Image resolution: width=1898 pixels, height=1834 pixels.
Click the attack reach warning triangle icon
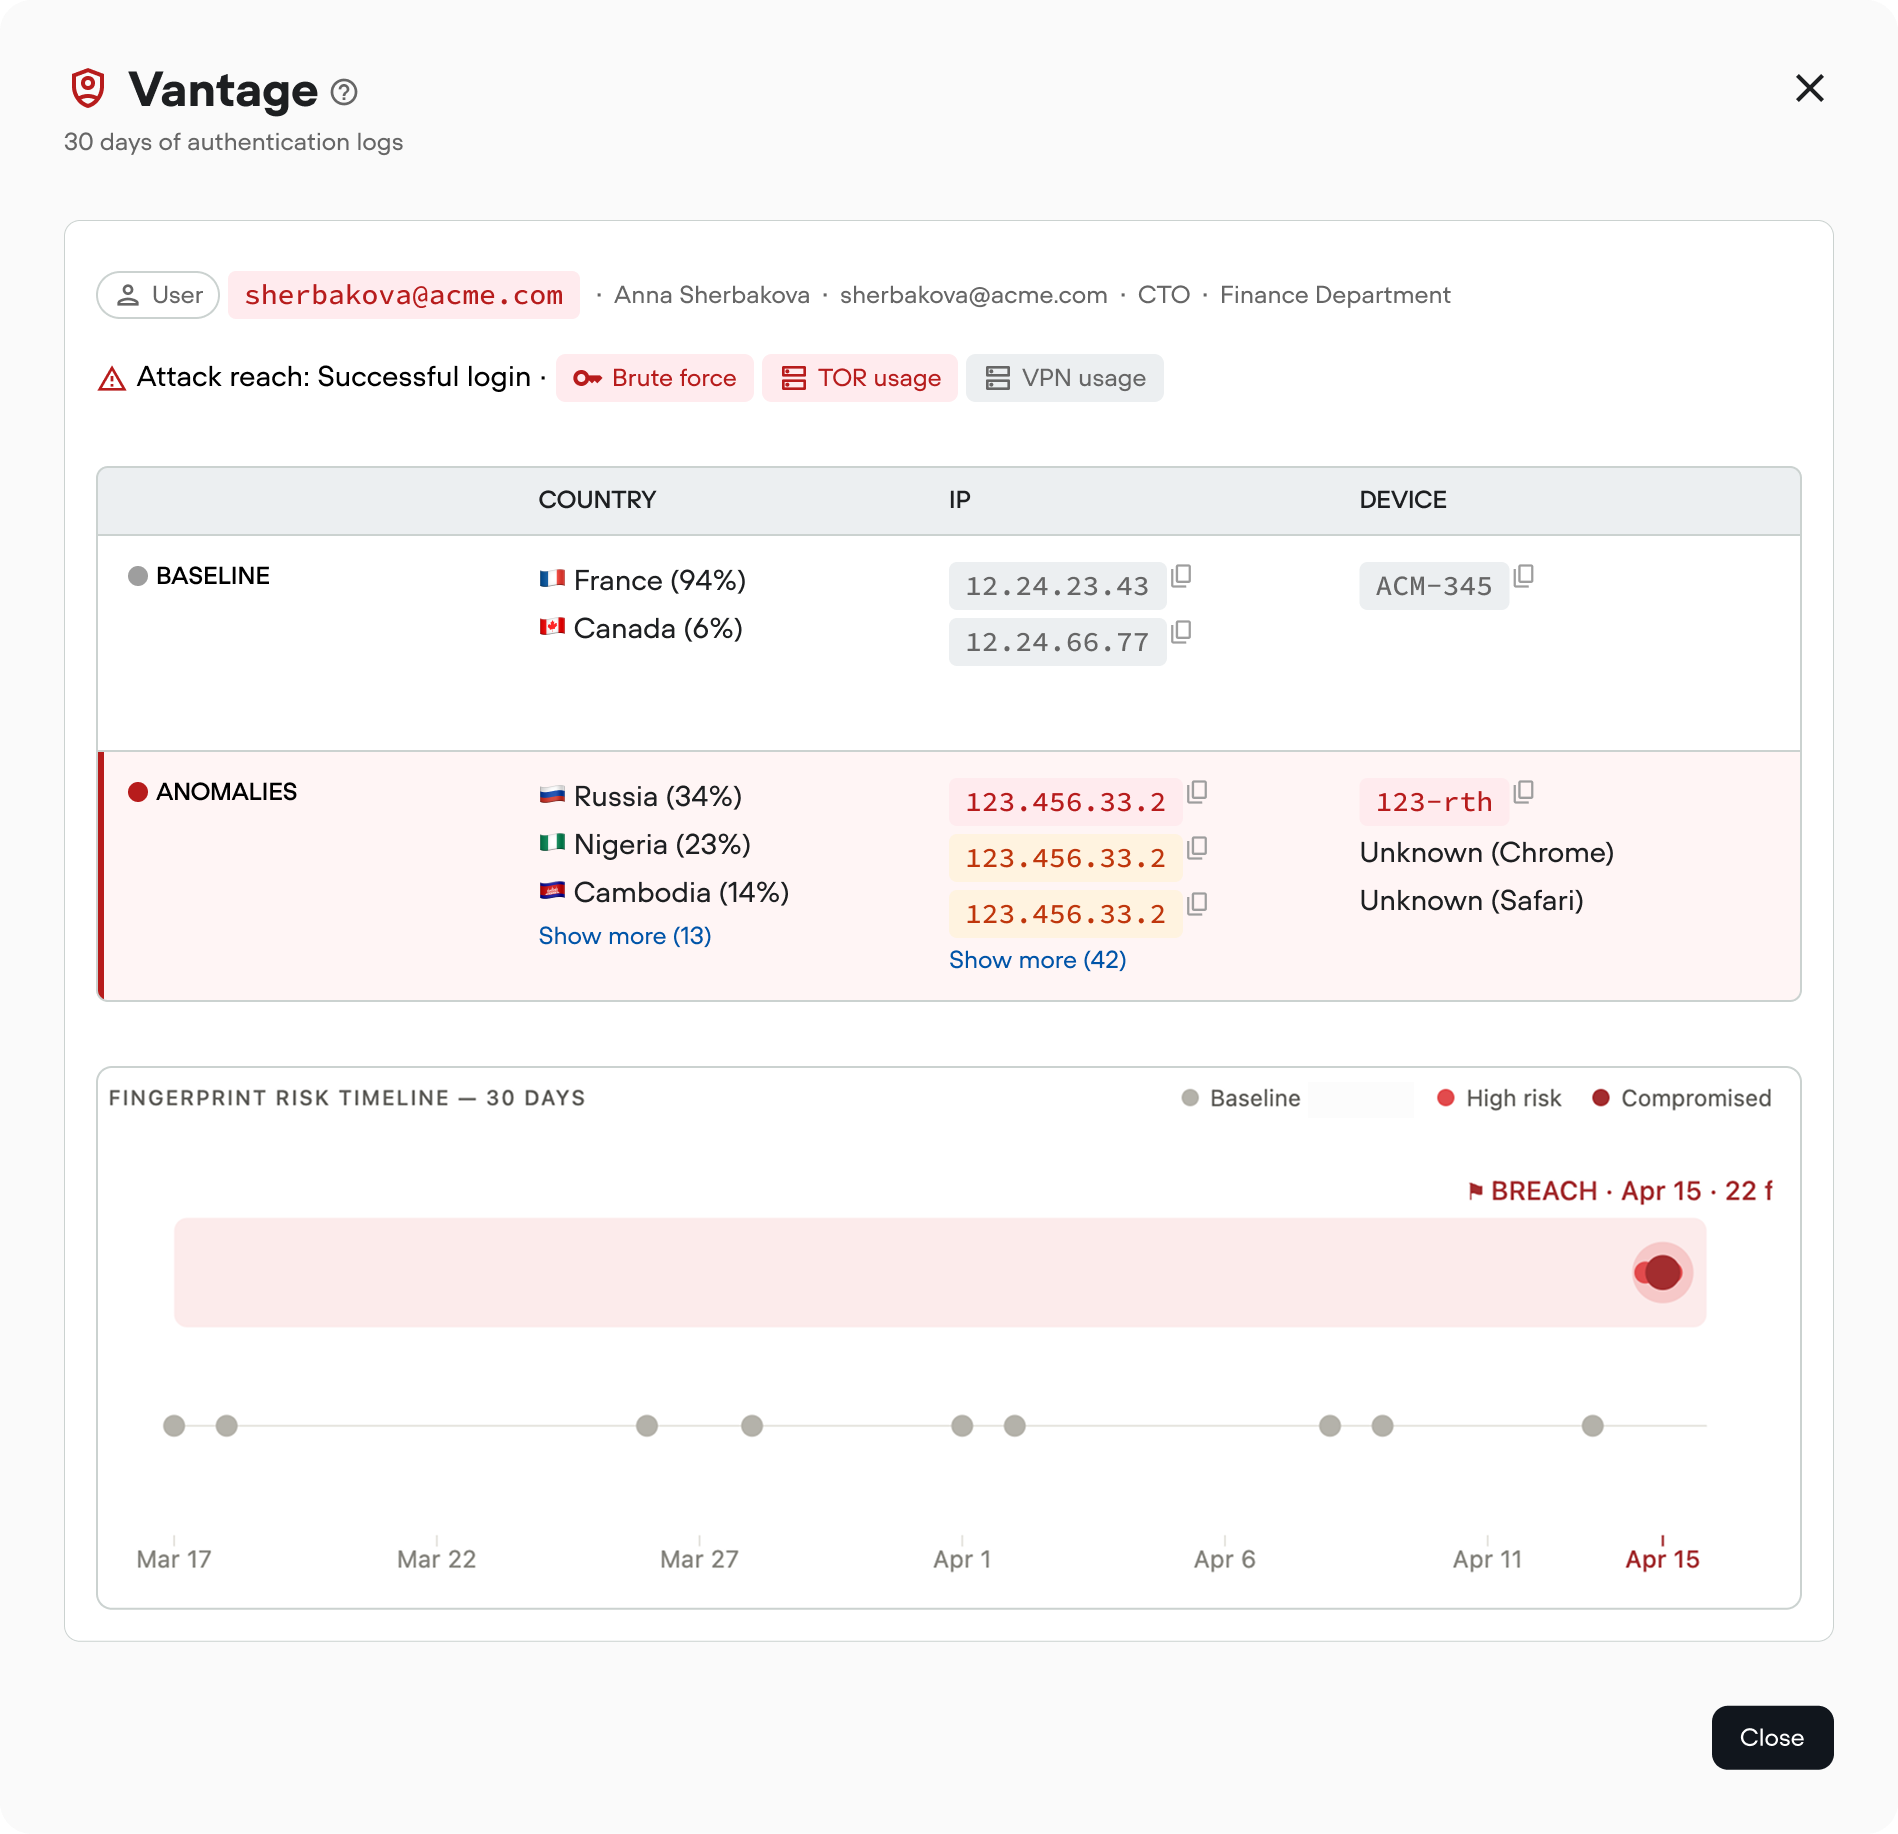(x=112, y=379)
